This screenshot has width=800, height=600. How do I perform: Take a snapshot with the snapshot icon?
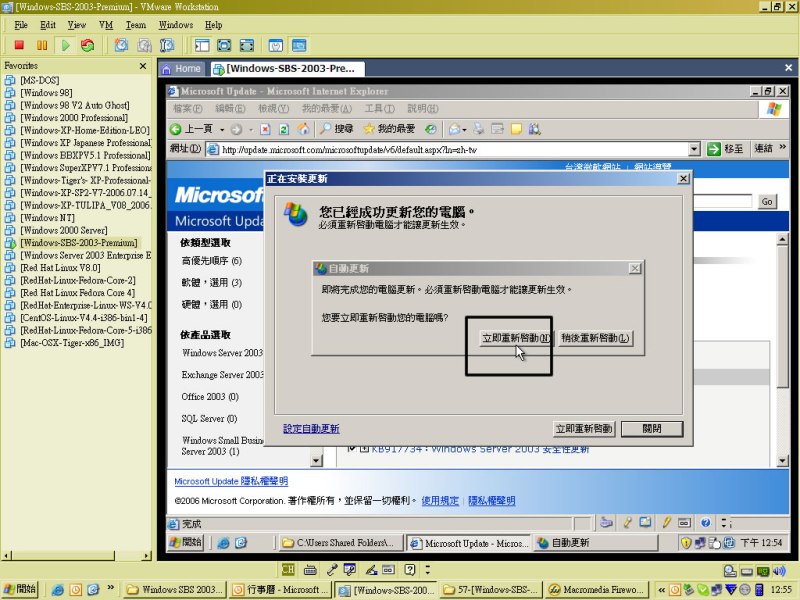[121, 45]
